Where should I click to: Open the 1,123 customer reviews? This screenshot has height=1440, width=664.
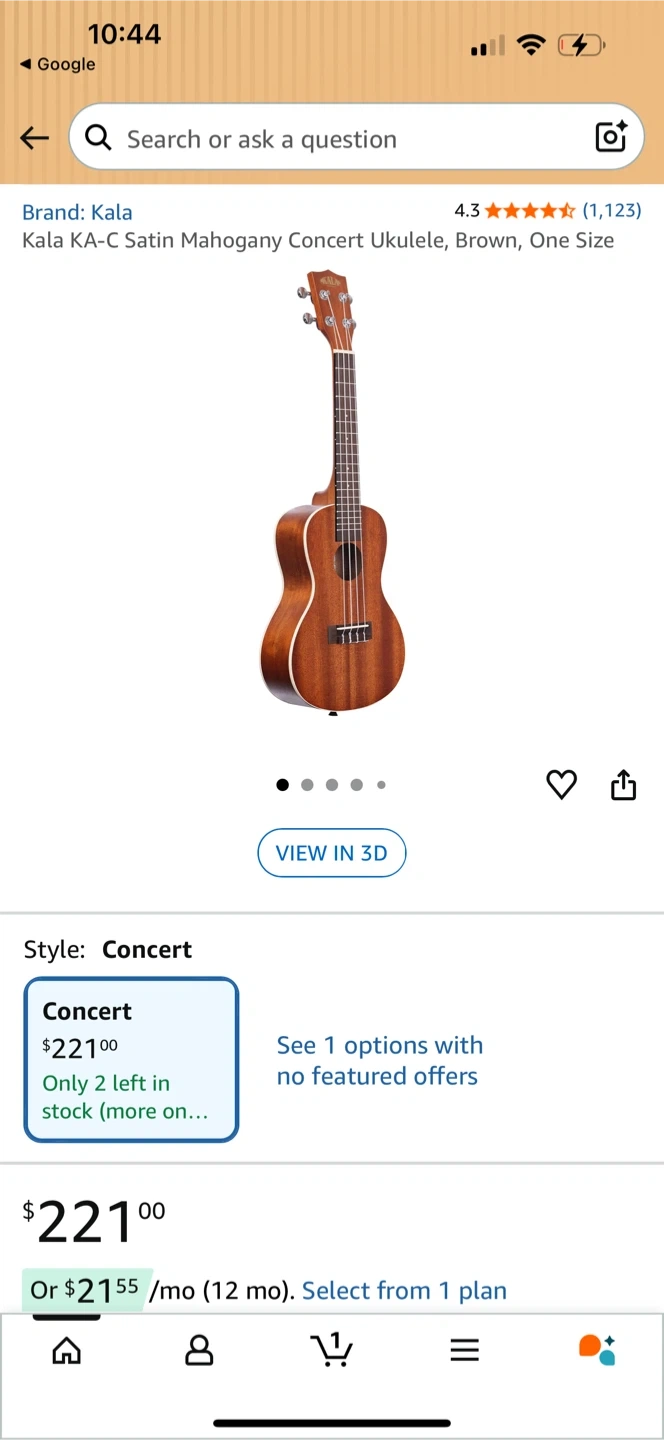click(x=611, y=210)
